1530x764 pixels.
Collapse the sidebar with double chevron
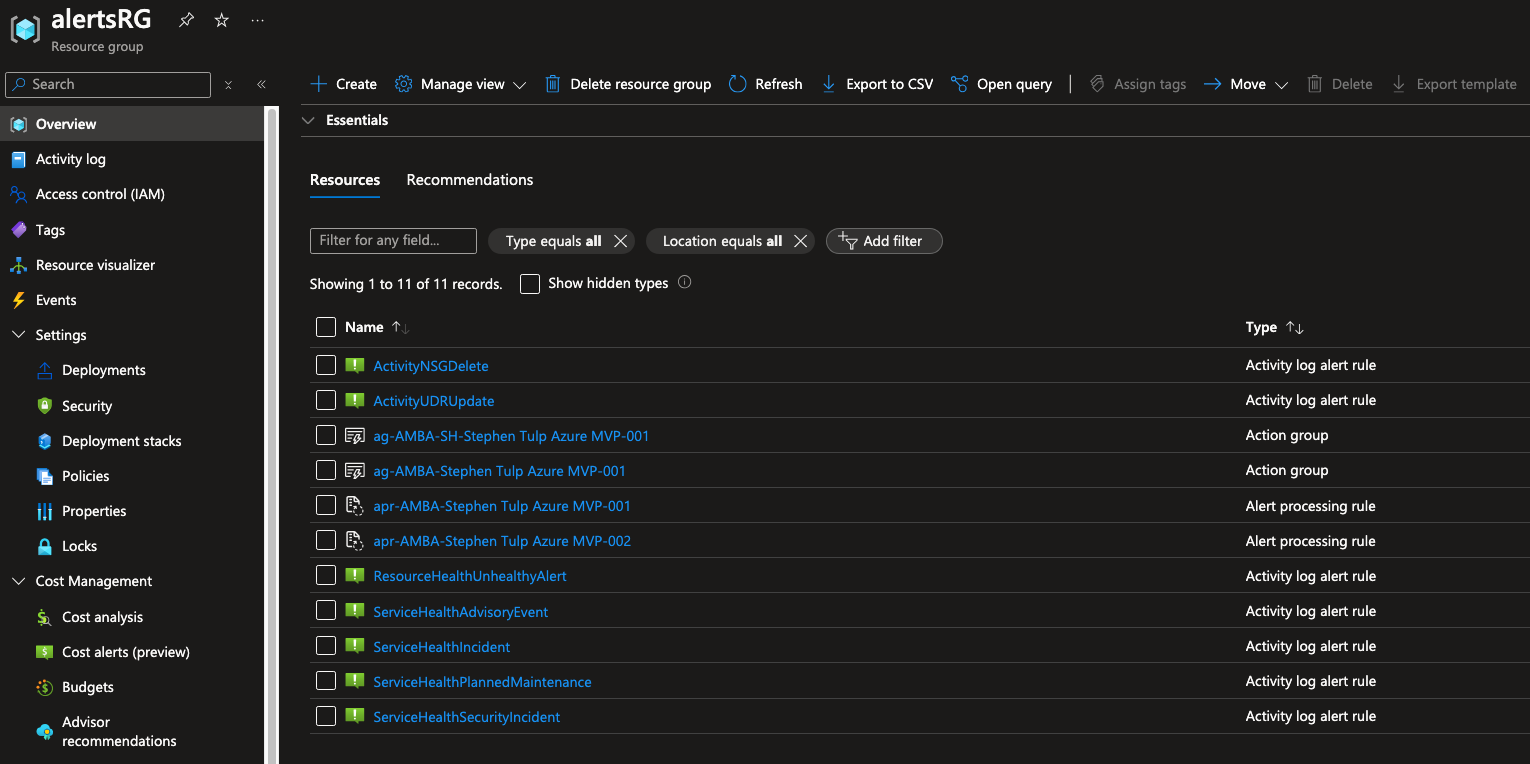click(x=261, y=85)
